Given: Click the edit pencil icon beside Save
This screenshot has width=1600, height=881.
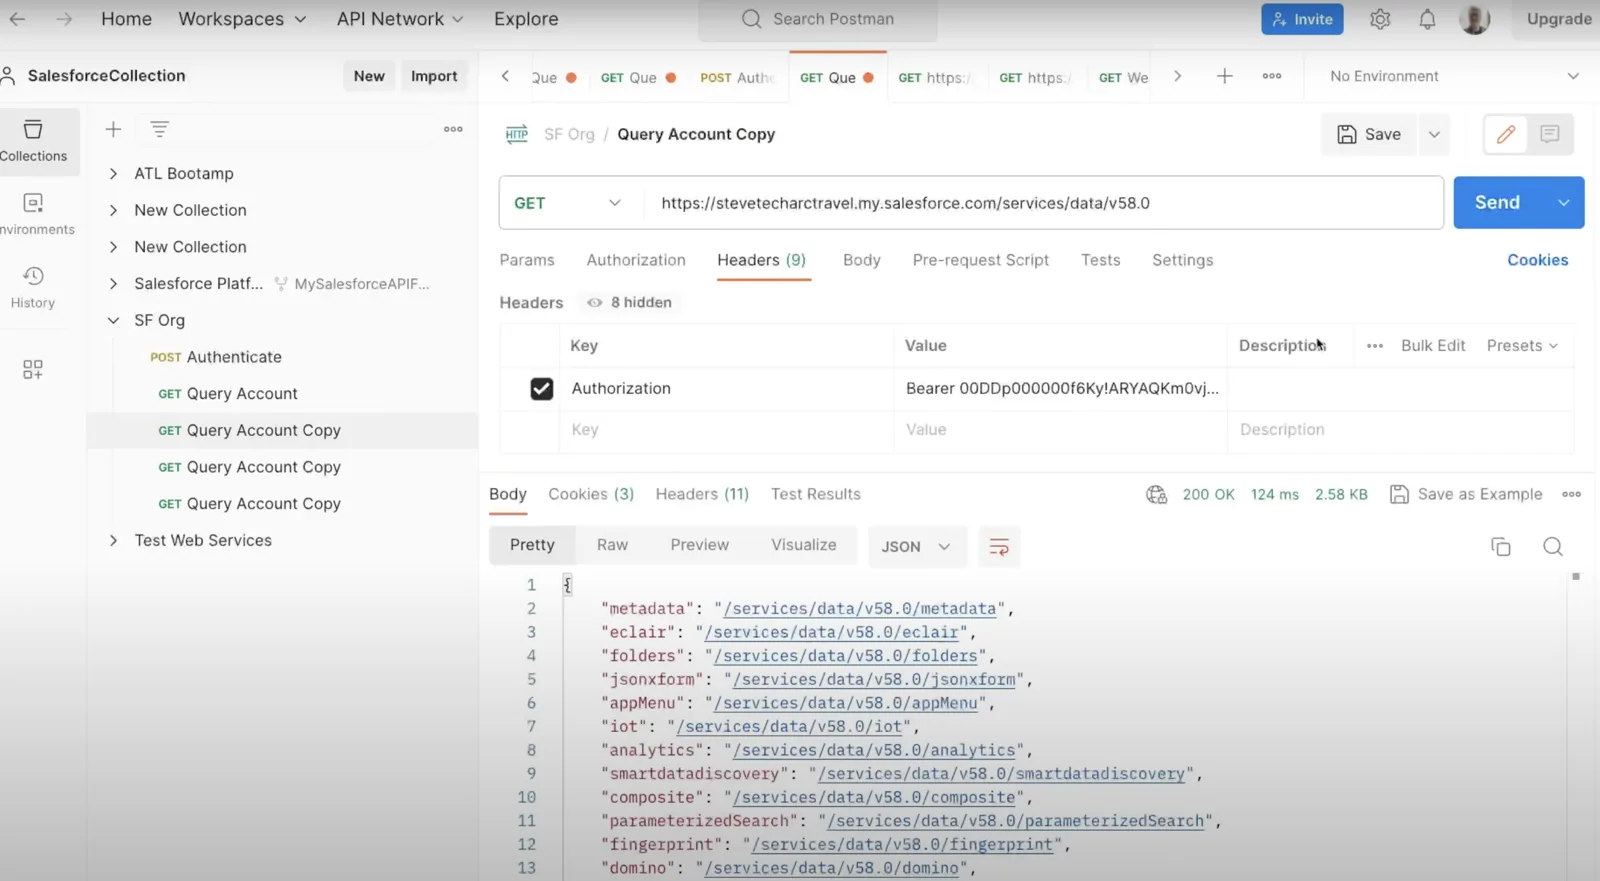Looking at the screenshot, I should coord(1505,134).
